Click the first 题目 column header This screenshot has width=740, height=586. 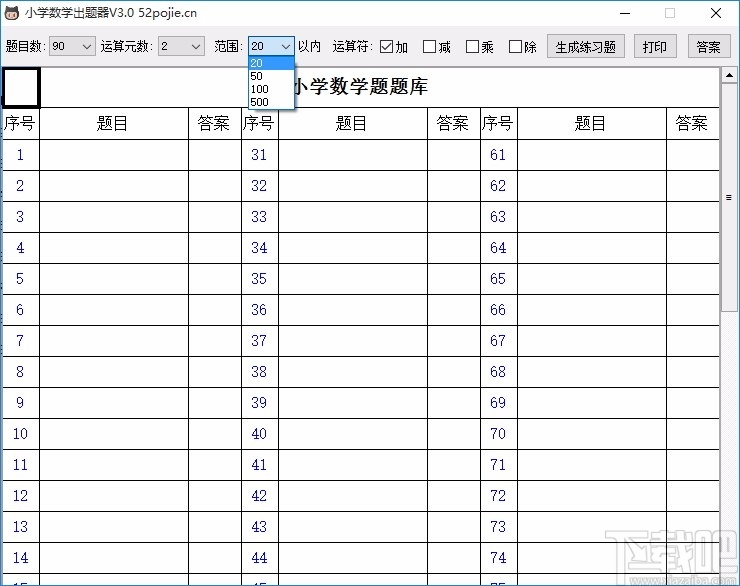(114, 124)
